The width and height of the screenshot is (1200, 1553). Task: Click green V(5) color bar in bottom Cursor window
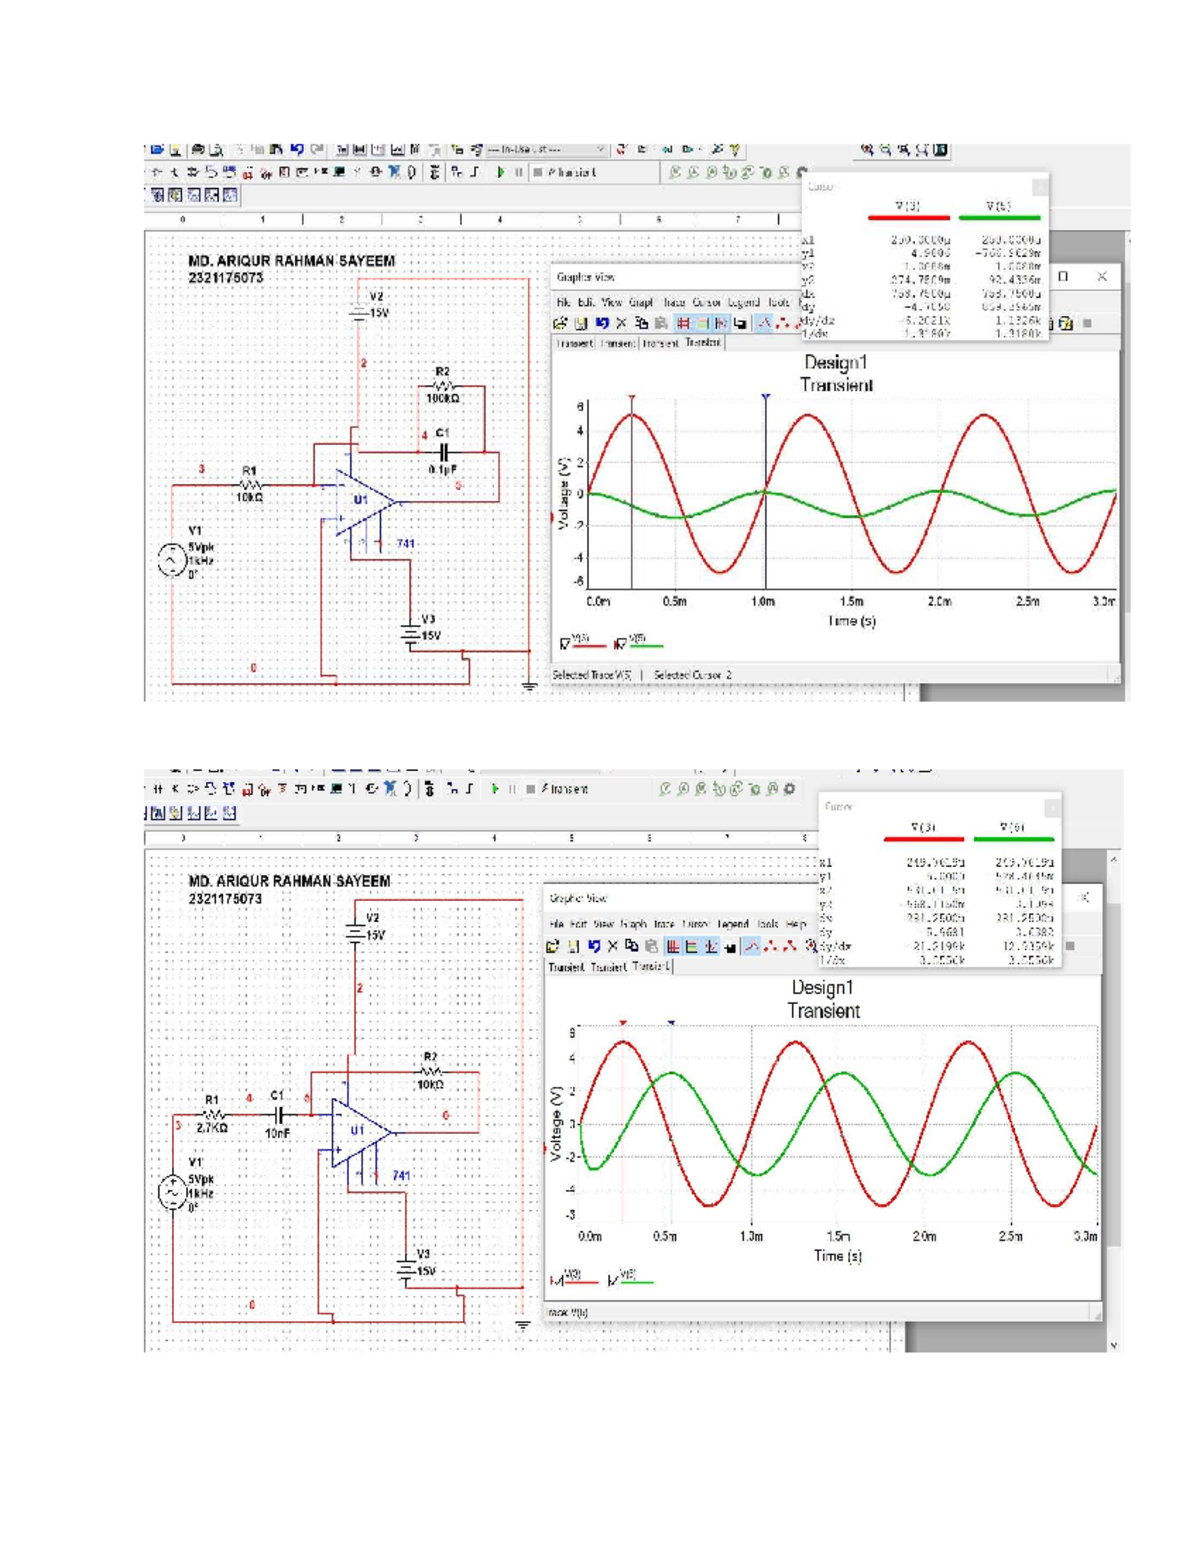[x=1013, y=838]
